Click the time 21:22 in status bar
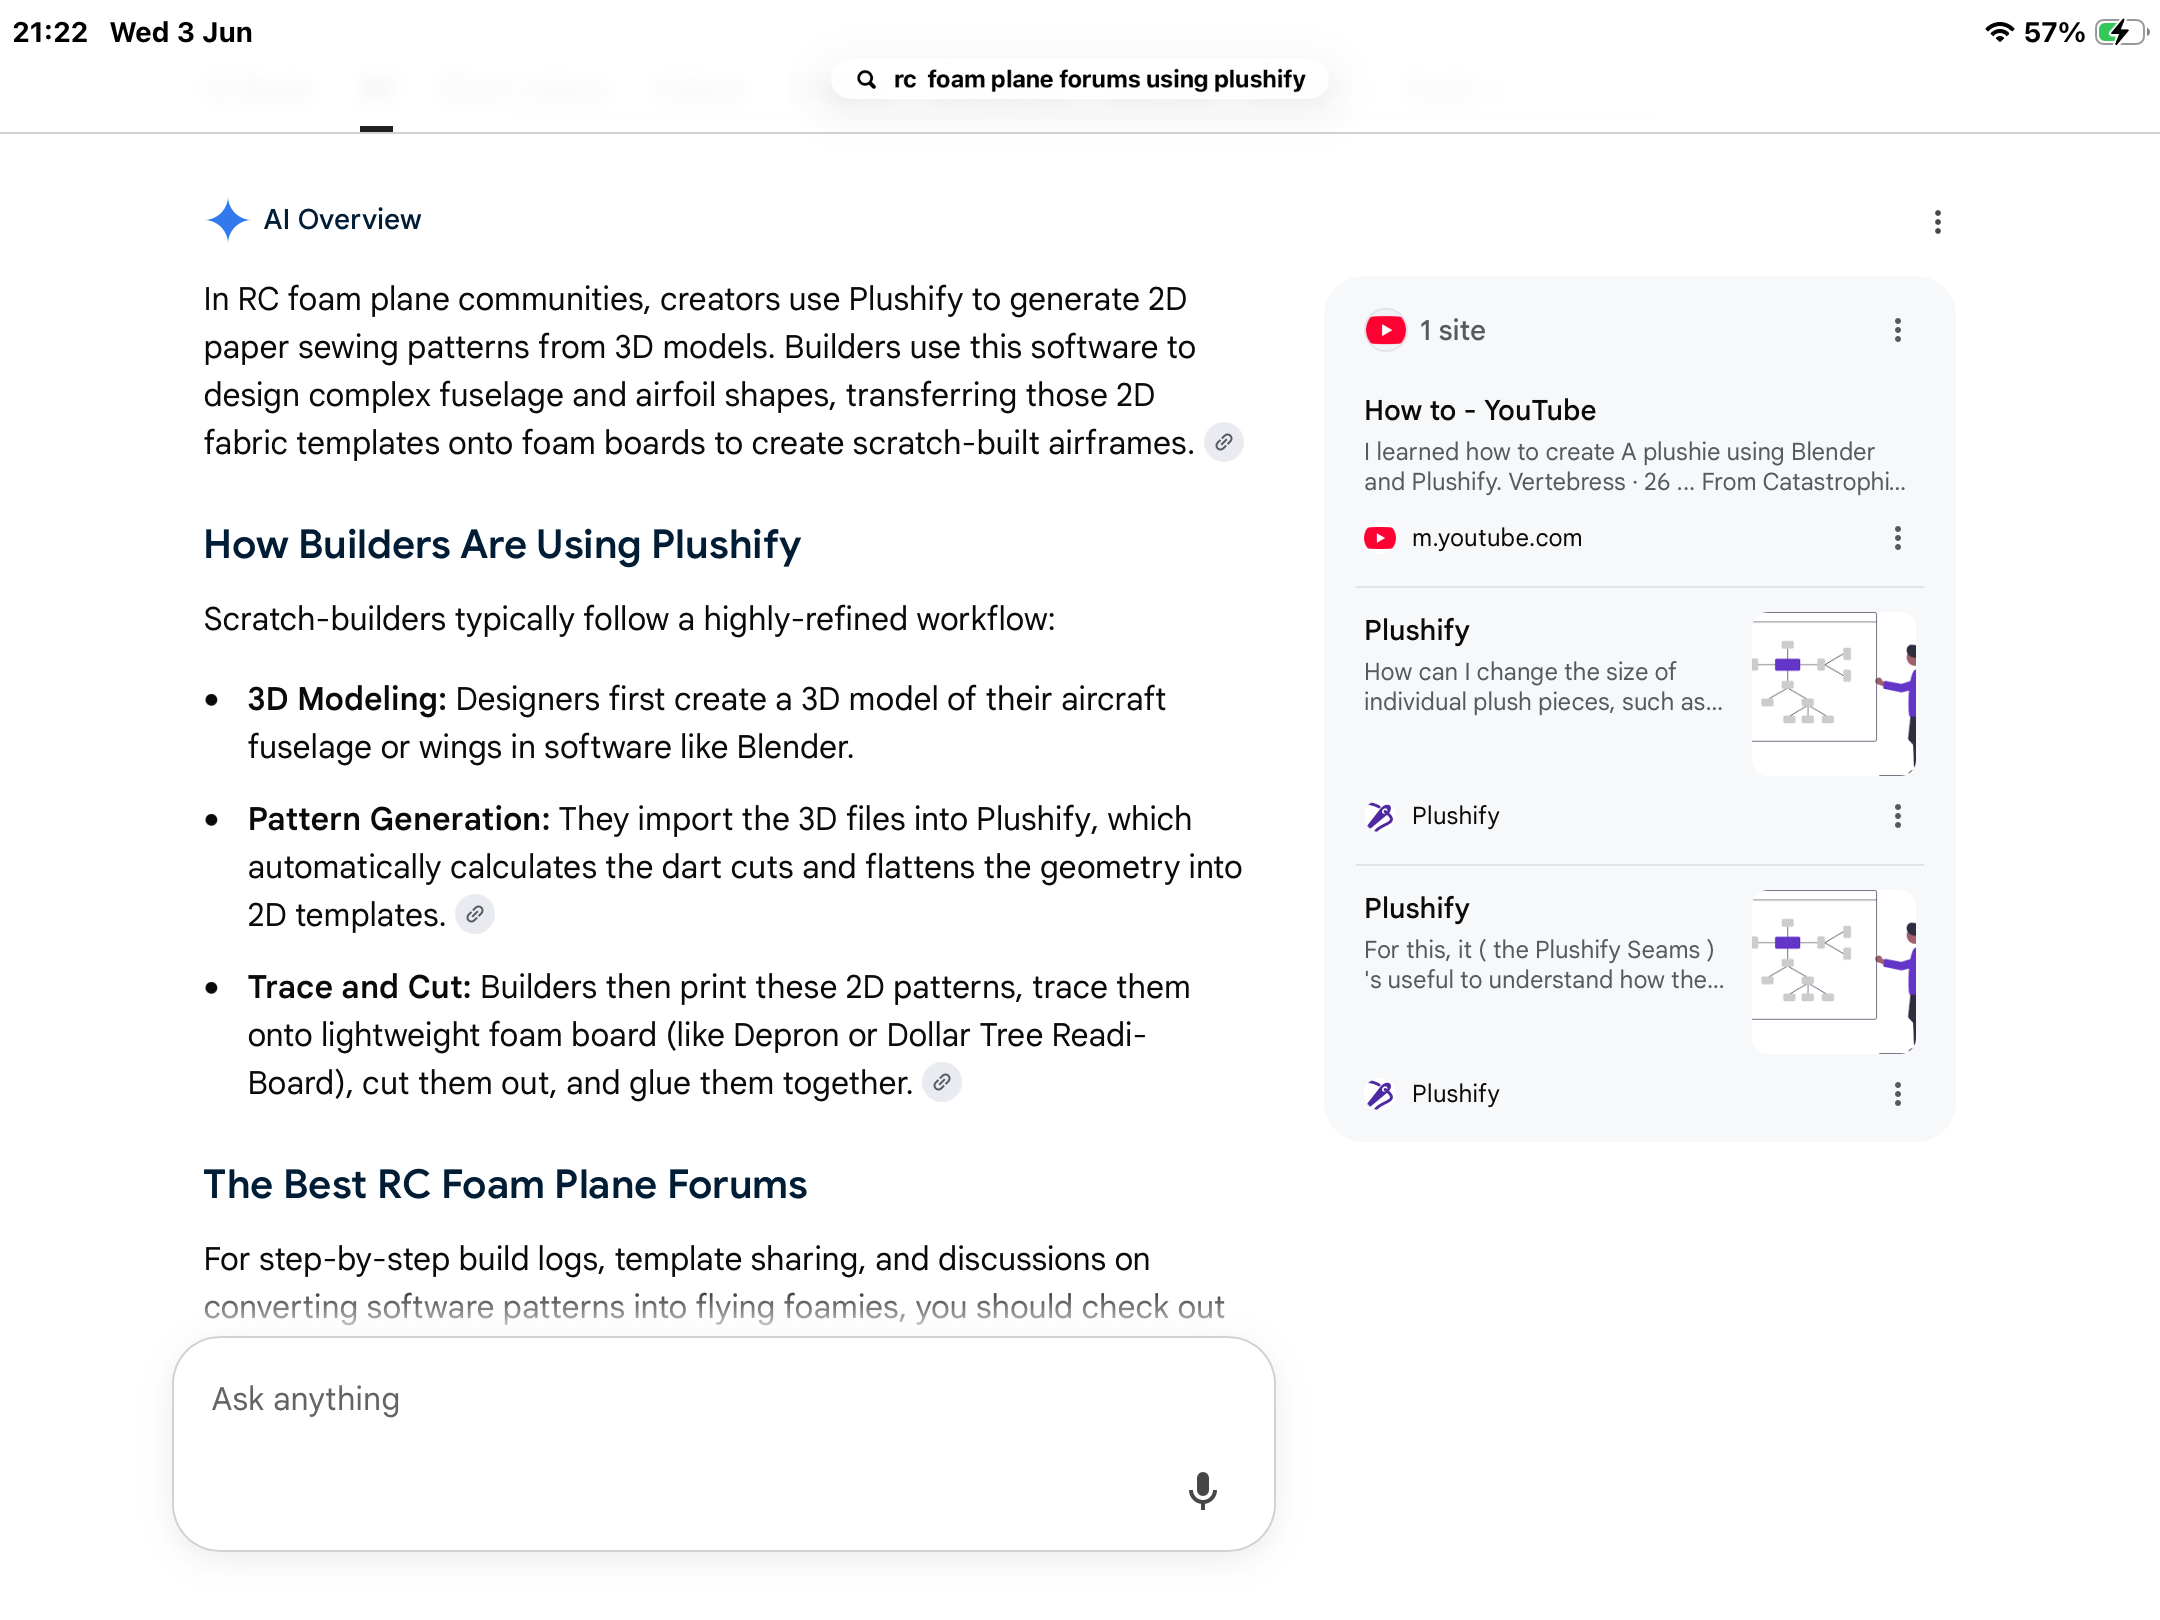2160x1620 pixels. tap(50, 32)
